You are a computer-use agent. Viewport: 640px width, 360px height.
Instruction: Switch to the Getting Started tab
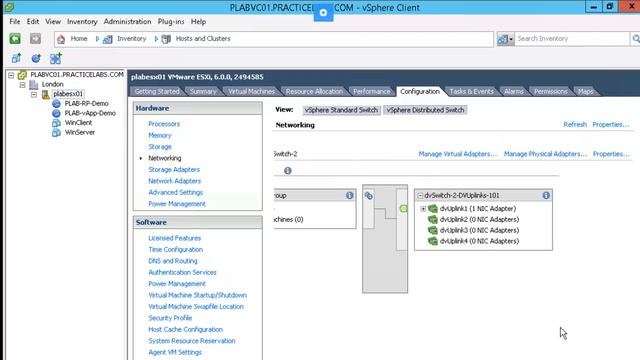[x=157, y=91]
